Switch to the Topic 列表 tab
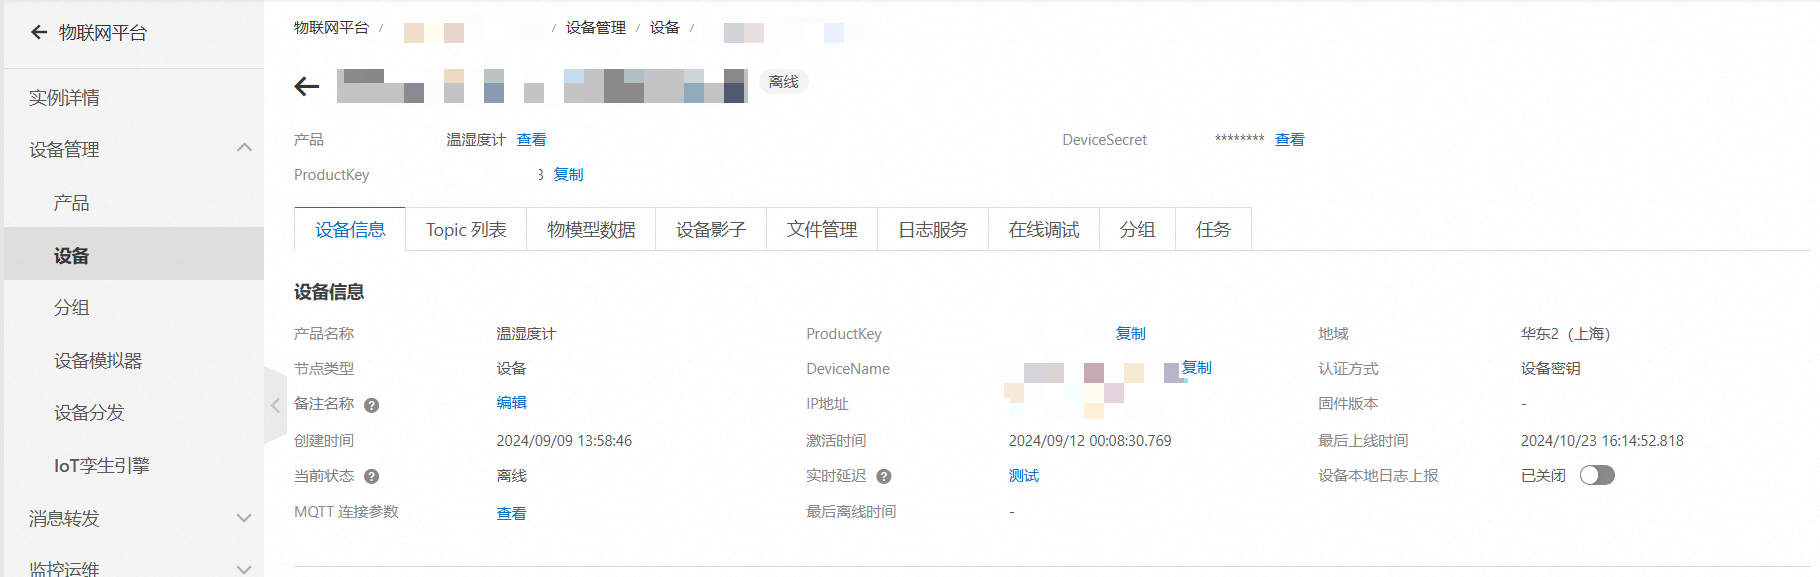The image size is (1820, 577). (x=466, y=230)
